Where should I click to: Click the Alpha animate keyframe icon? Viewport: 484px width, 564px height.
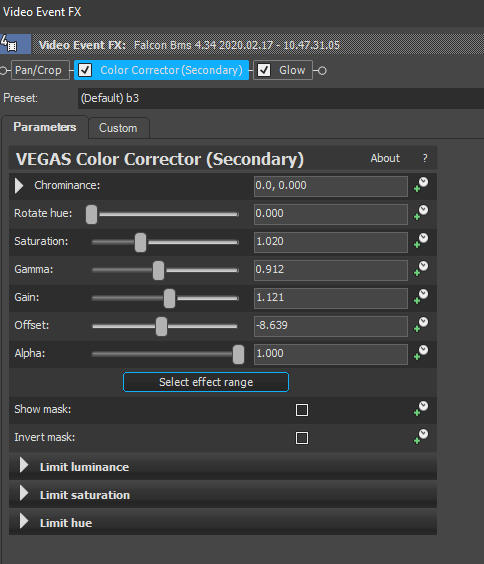click(x=421, y=353)
